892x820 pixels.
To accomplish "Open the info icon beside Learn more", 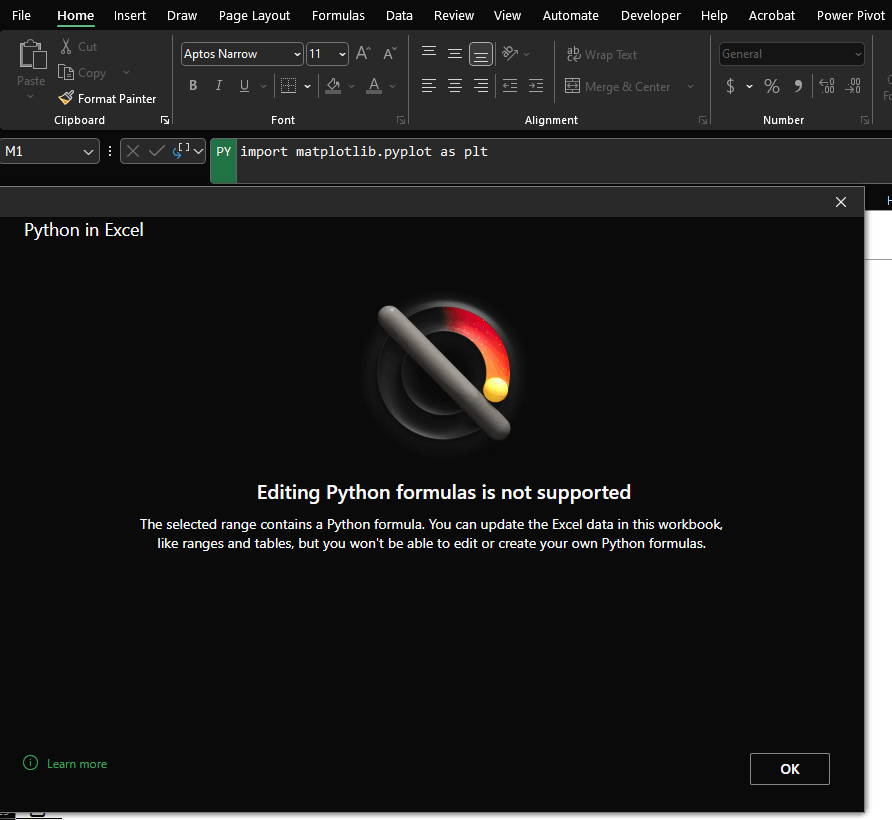I will [x=30, y=763].
